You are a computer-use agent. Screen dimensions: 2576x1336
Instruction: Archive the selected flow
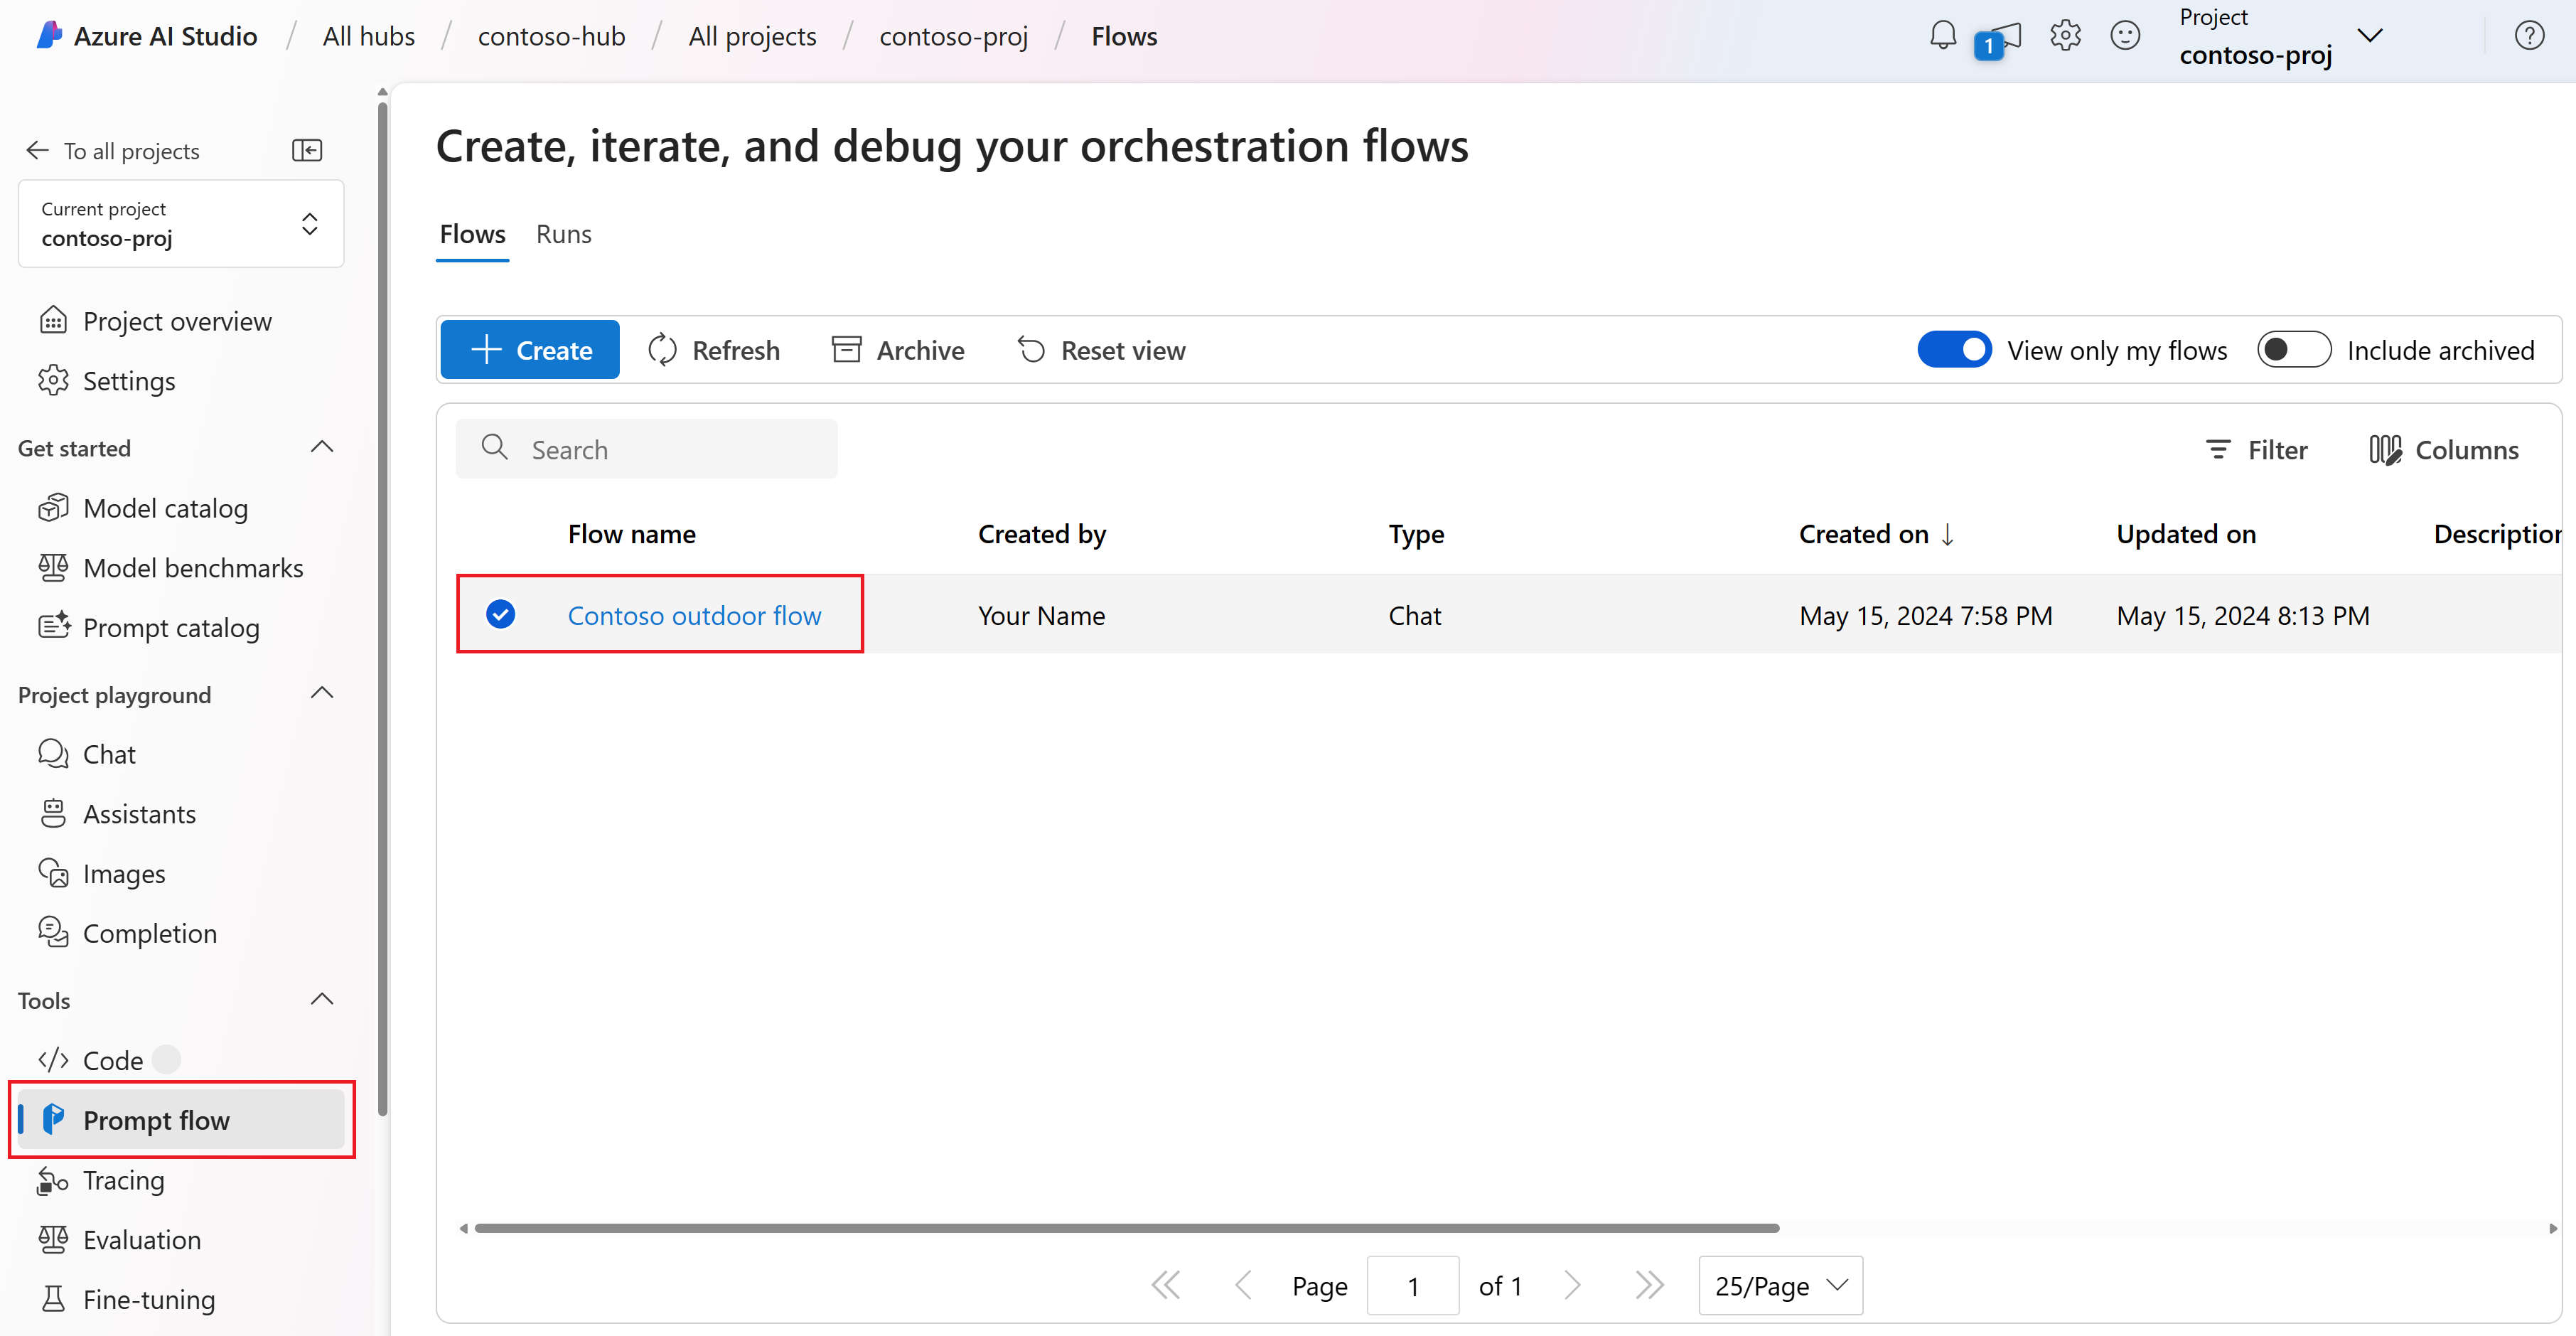click(x=898, y=350)
